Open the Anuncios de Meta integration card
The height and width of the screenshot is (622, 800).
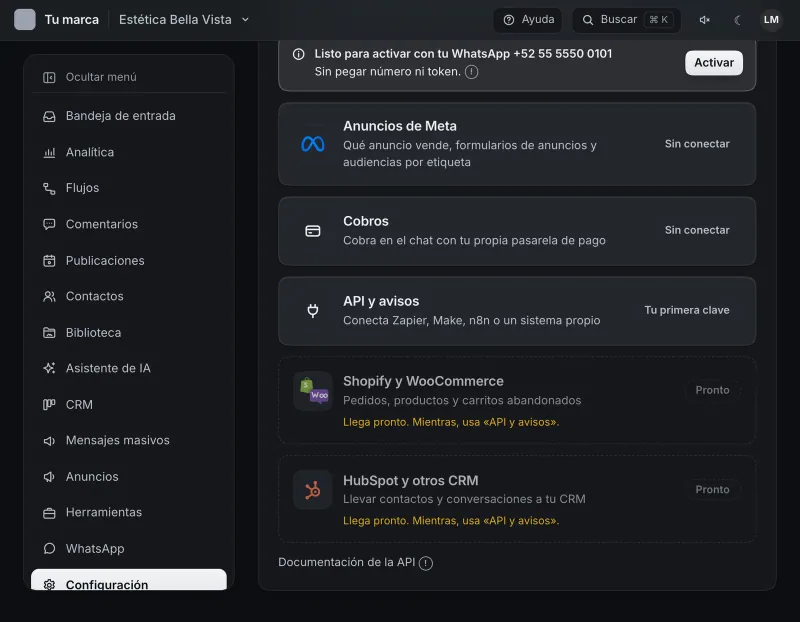tap(517, 144)
